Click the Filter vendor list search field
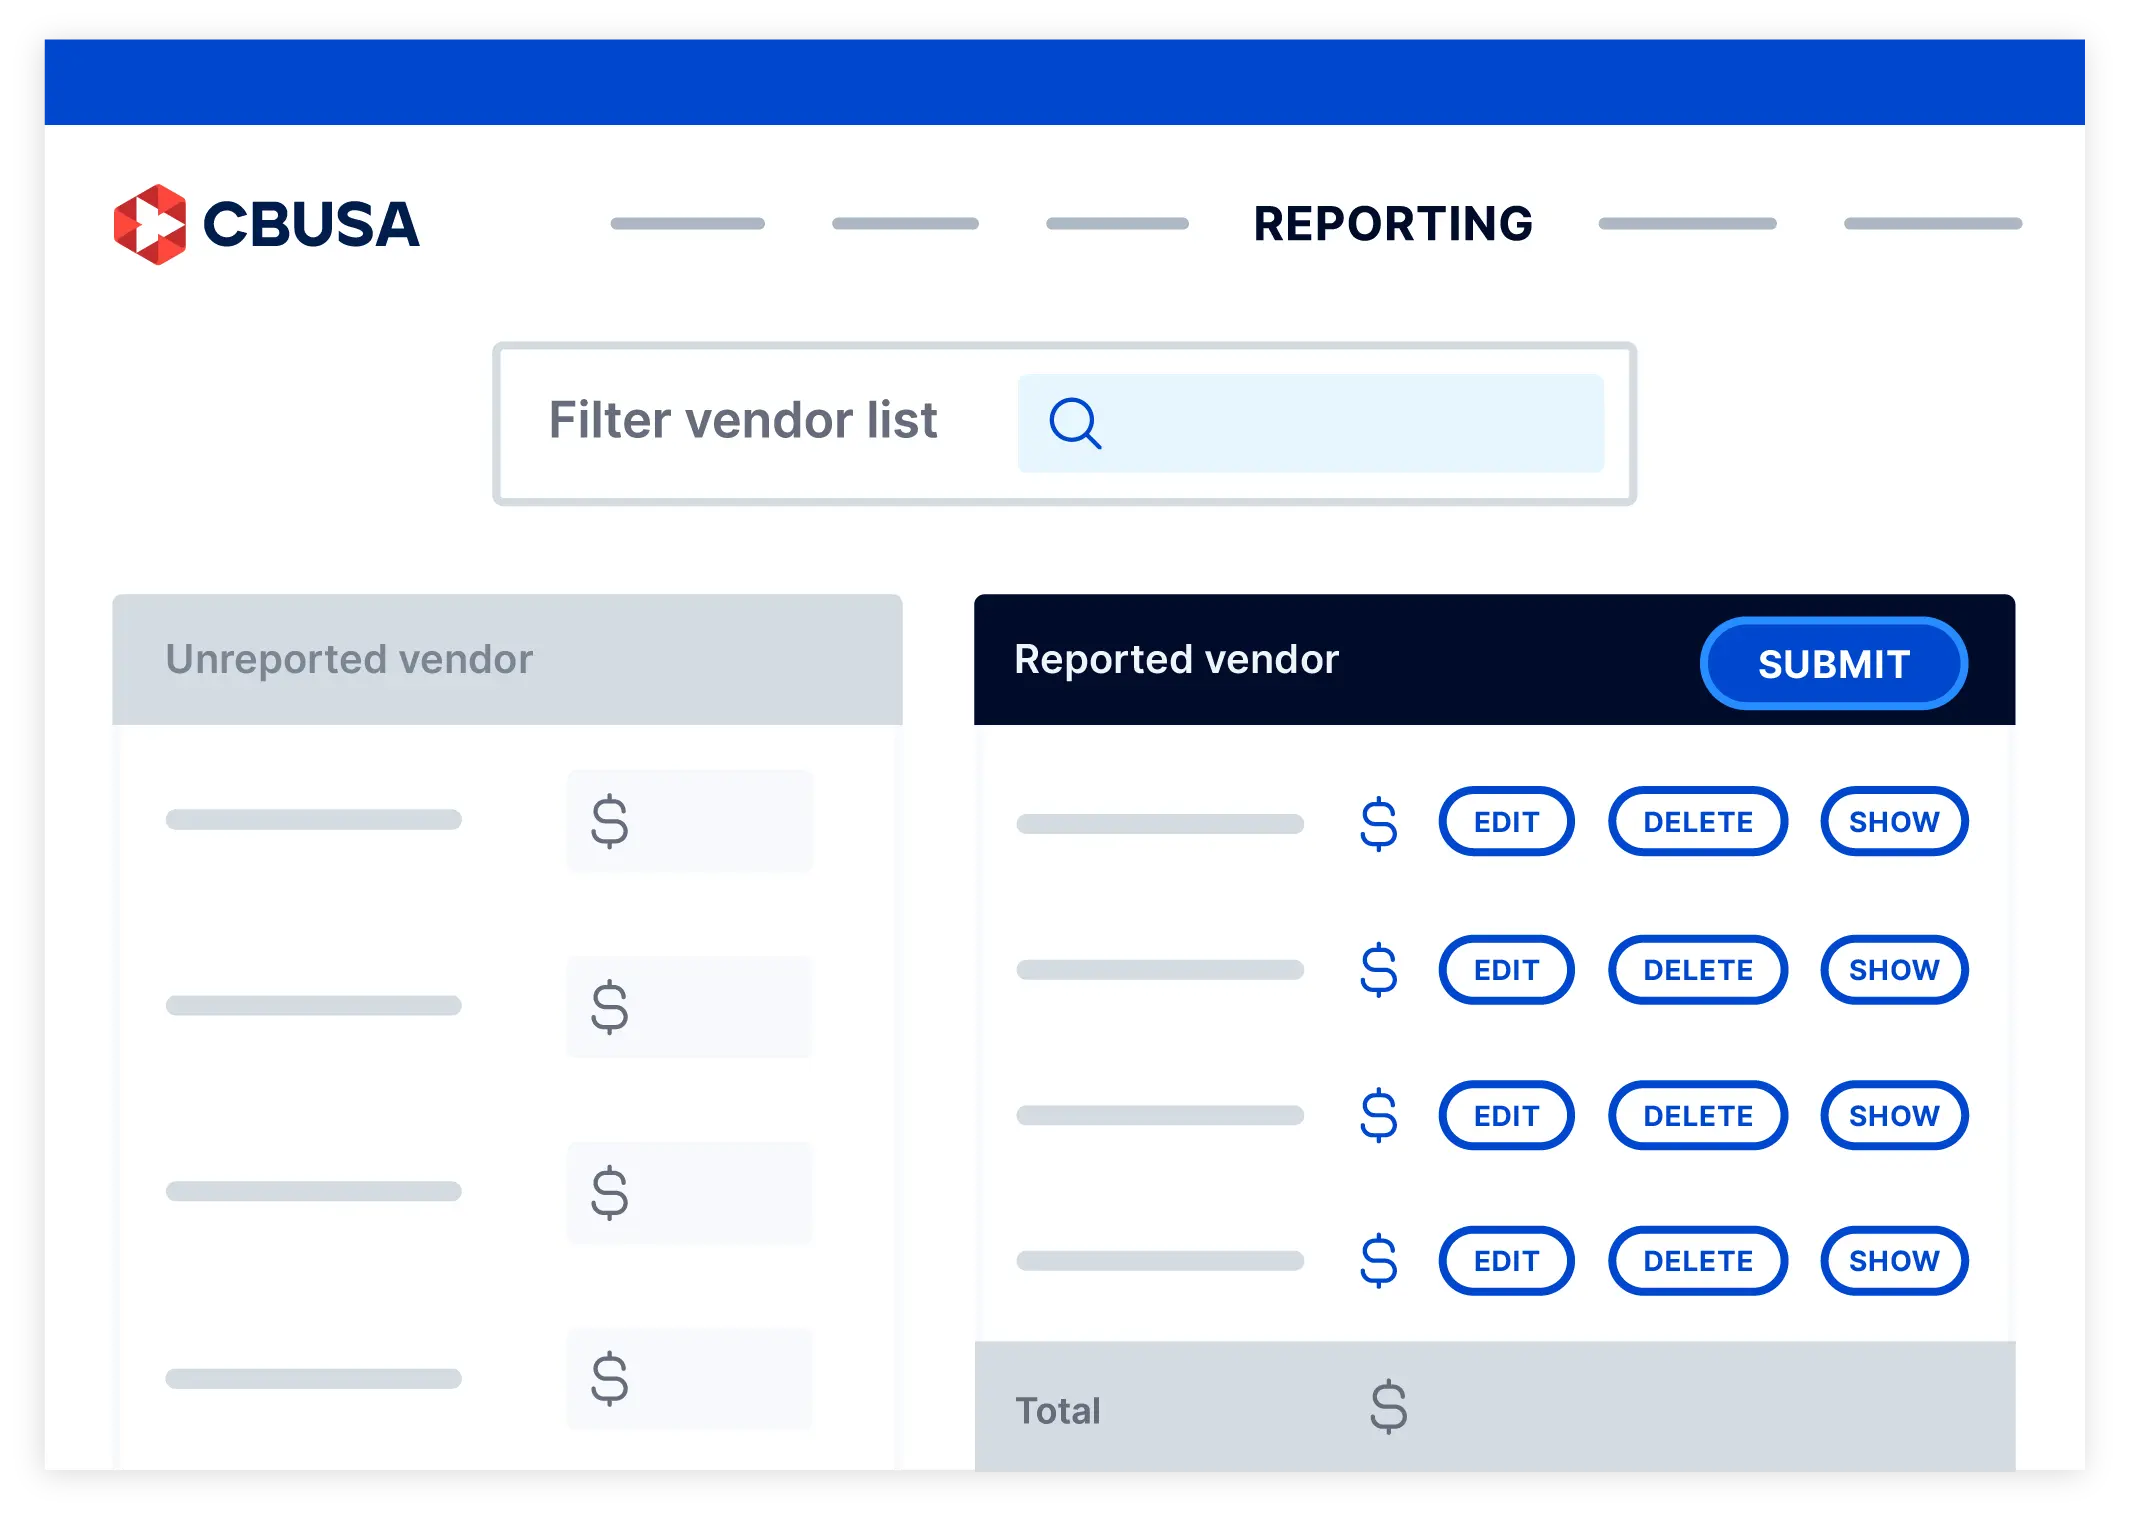This screenshot has height=1525, width=2131. (1311, 423)
